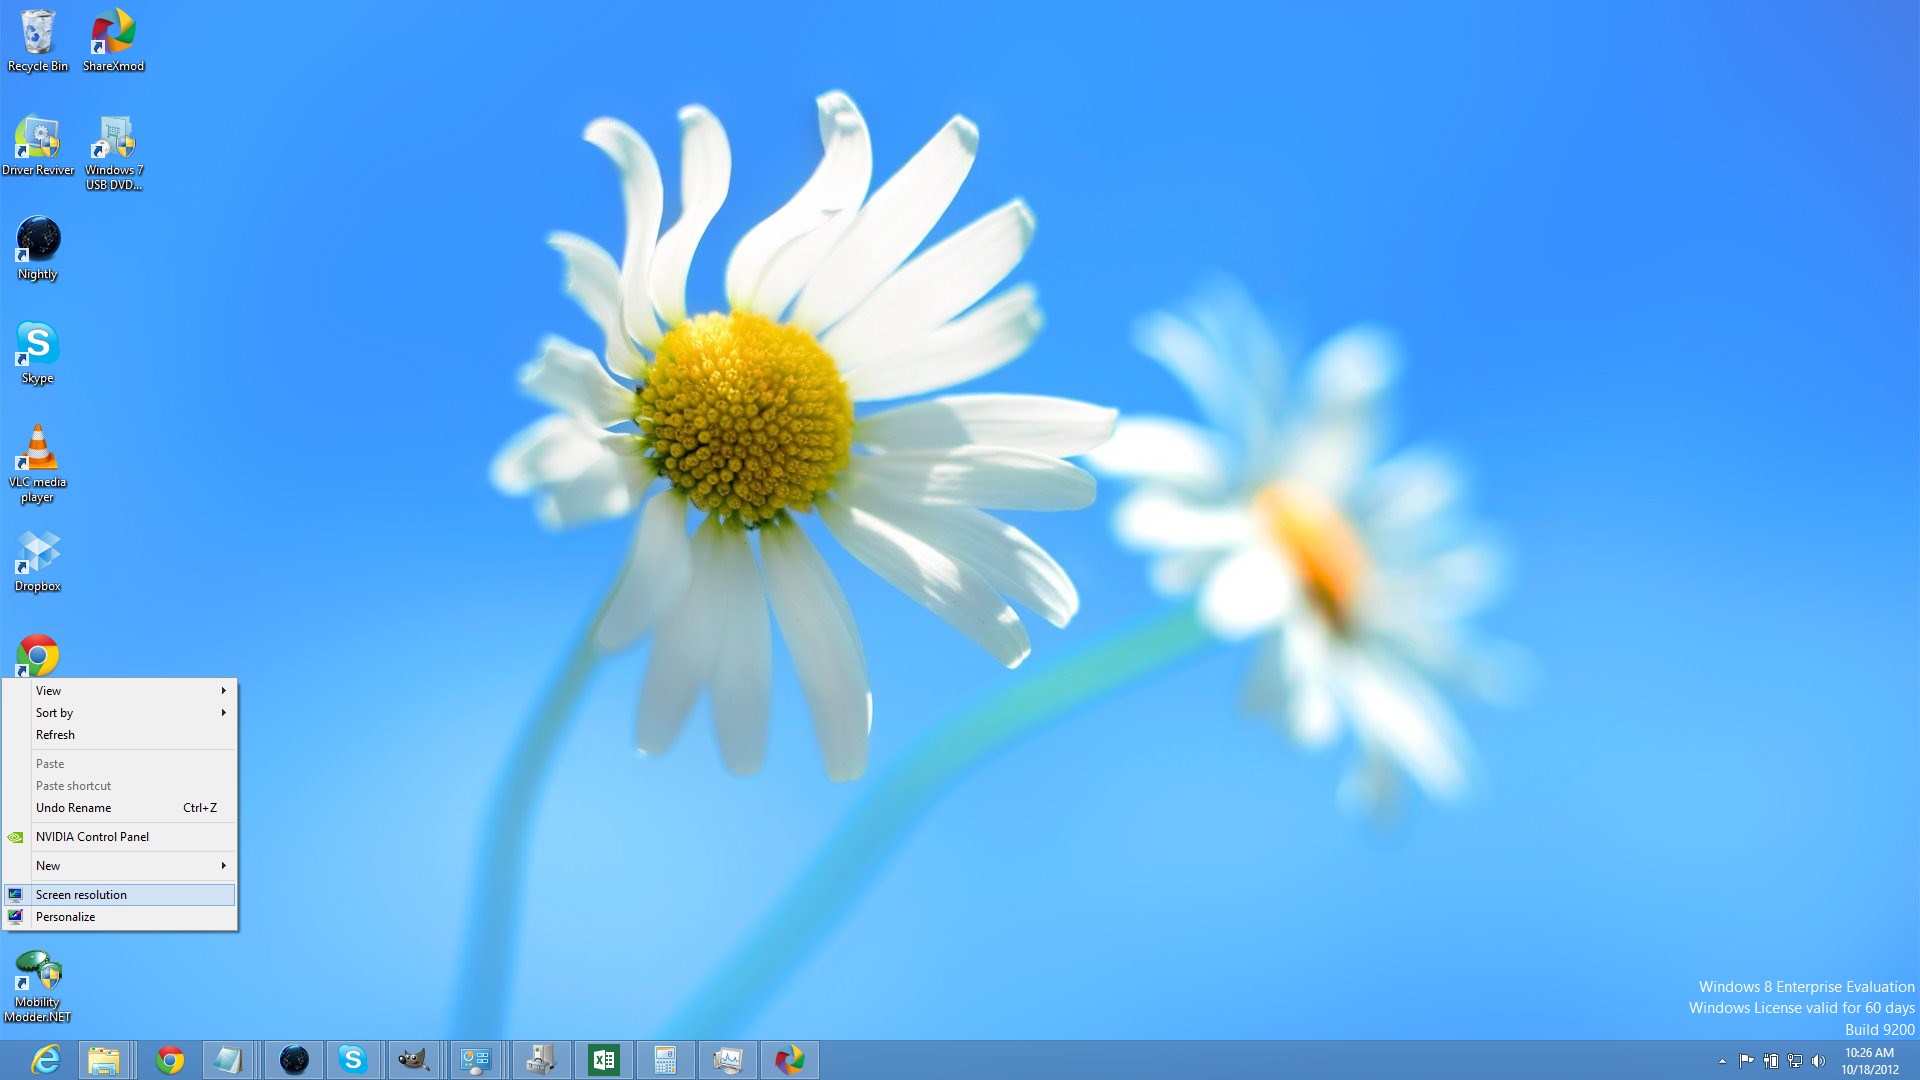Expand View submenu arrow

[224, 690]
